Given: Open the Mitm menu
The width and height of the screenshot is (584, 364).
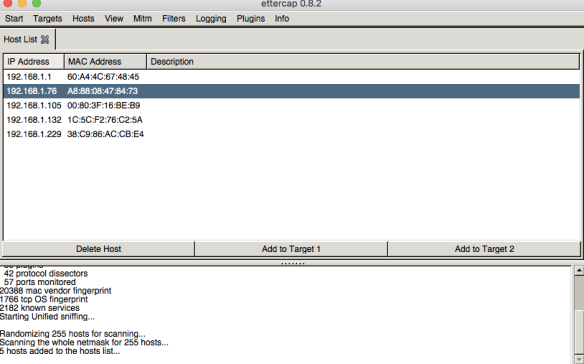Looking at the screenshot, I should click(142, 19).
